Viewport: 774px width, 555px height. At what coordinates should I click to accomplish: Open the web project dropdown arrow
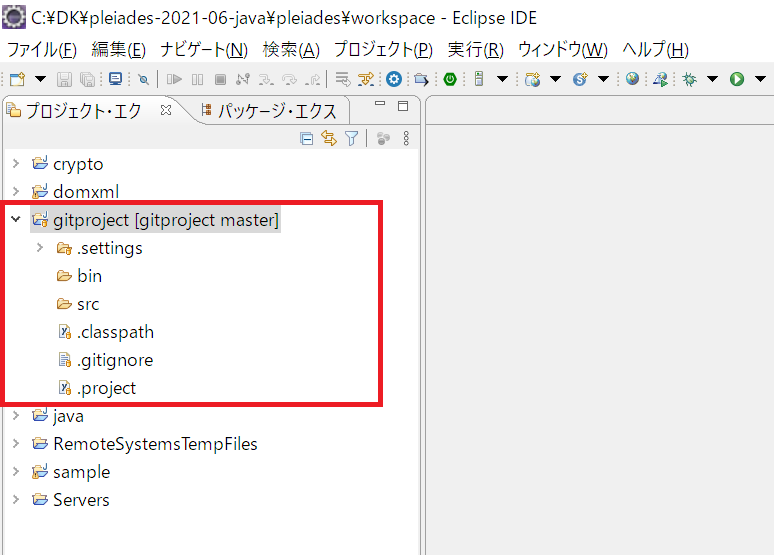(555, 79)
